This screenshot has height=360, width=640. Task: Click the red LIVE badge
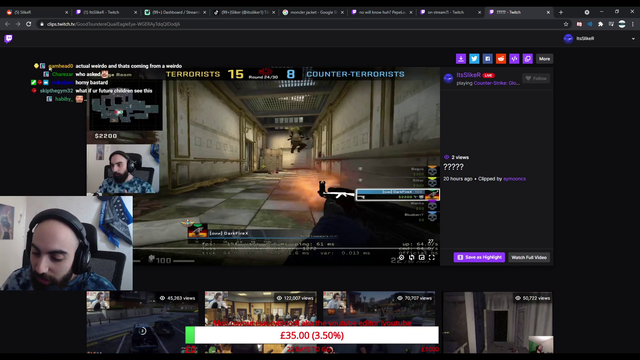tap(488, 76)
